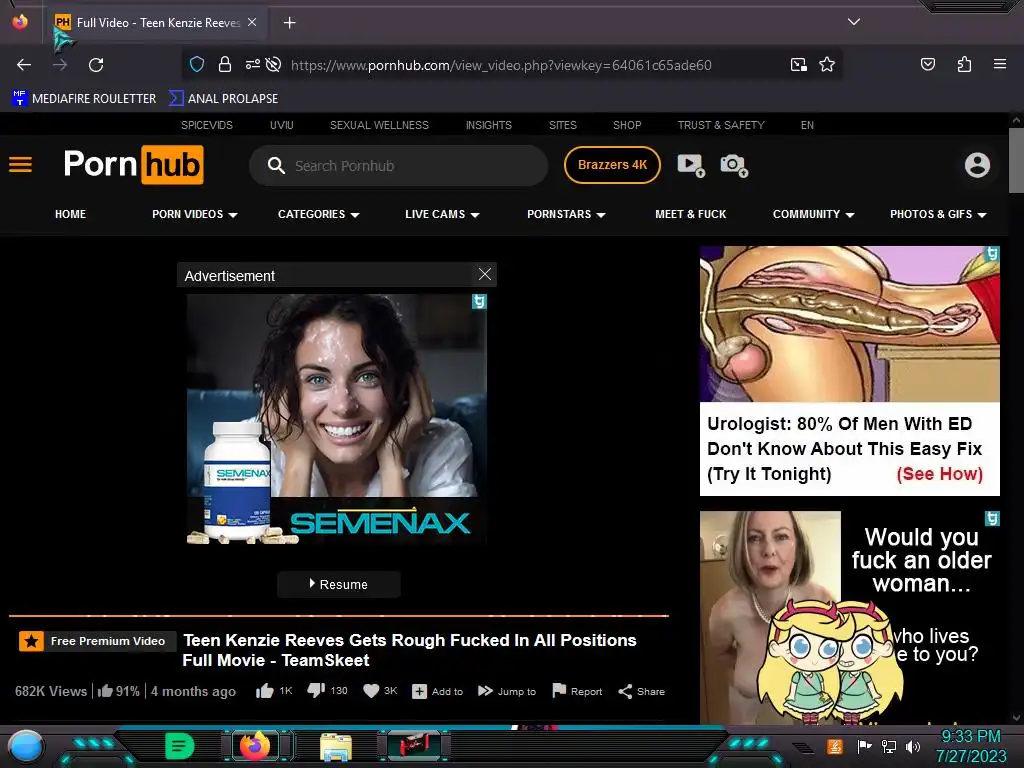Click the Resume button
Image resolution: width=1024 pixels, height=768 pixels.
339,584
